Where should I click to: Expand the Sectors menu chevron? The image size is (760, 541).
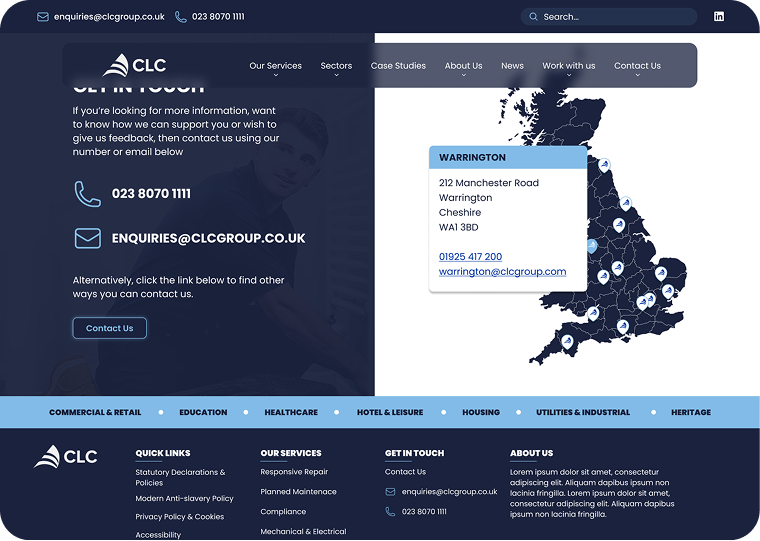[336, 75]
